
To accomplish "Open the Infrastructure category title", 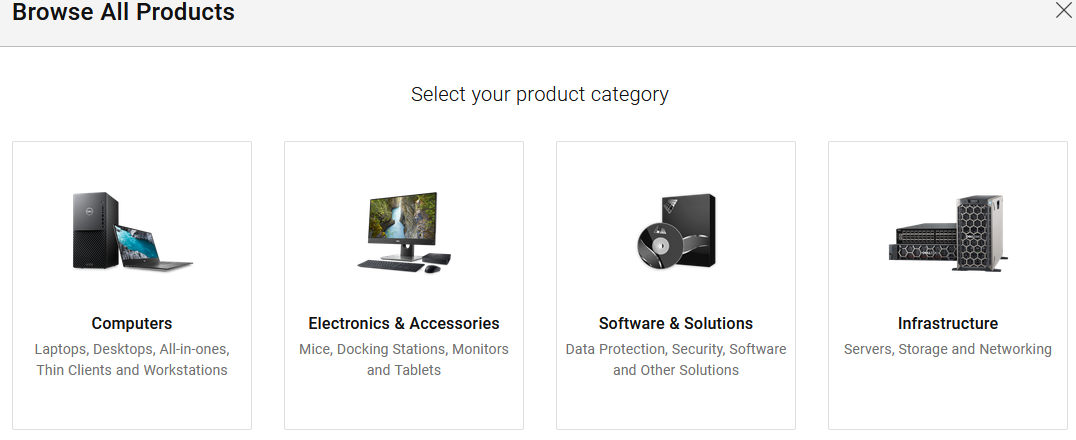I will tap(948, 323).
